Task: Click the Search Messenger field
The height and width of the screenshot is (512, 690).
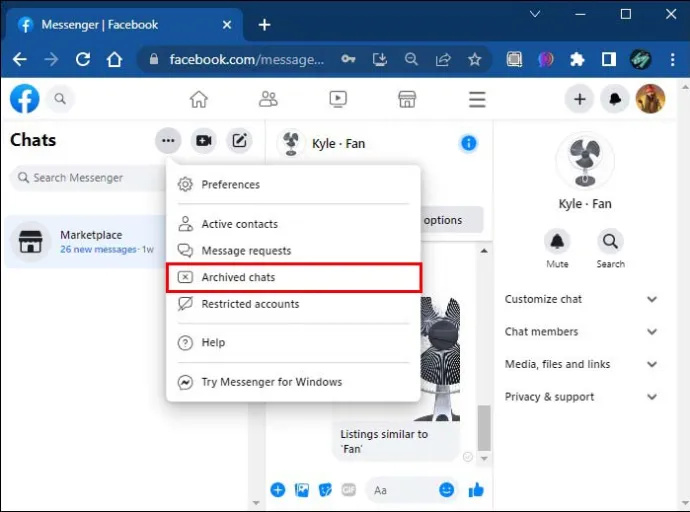Action: (88, 178)
